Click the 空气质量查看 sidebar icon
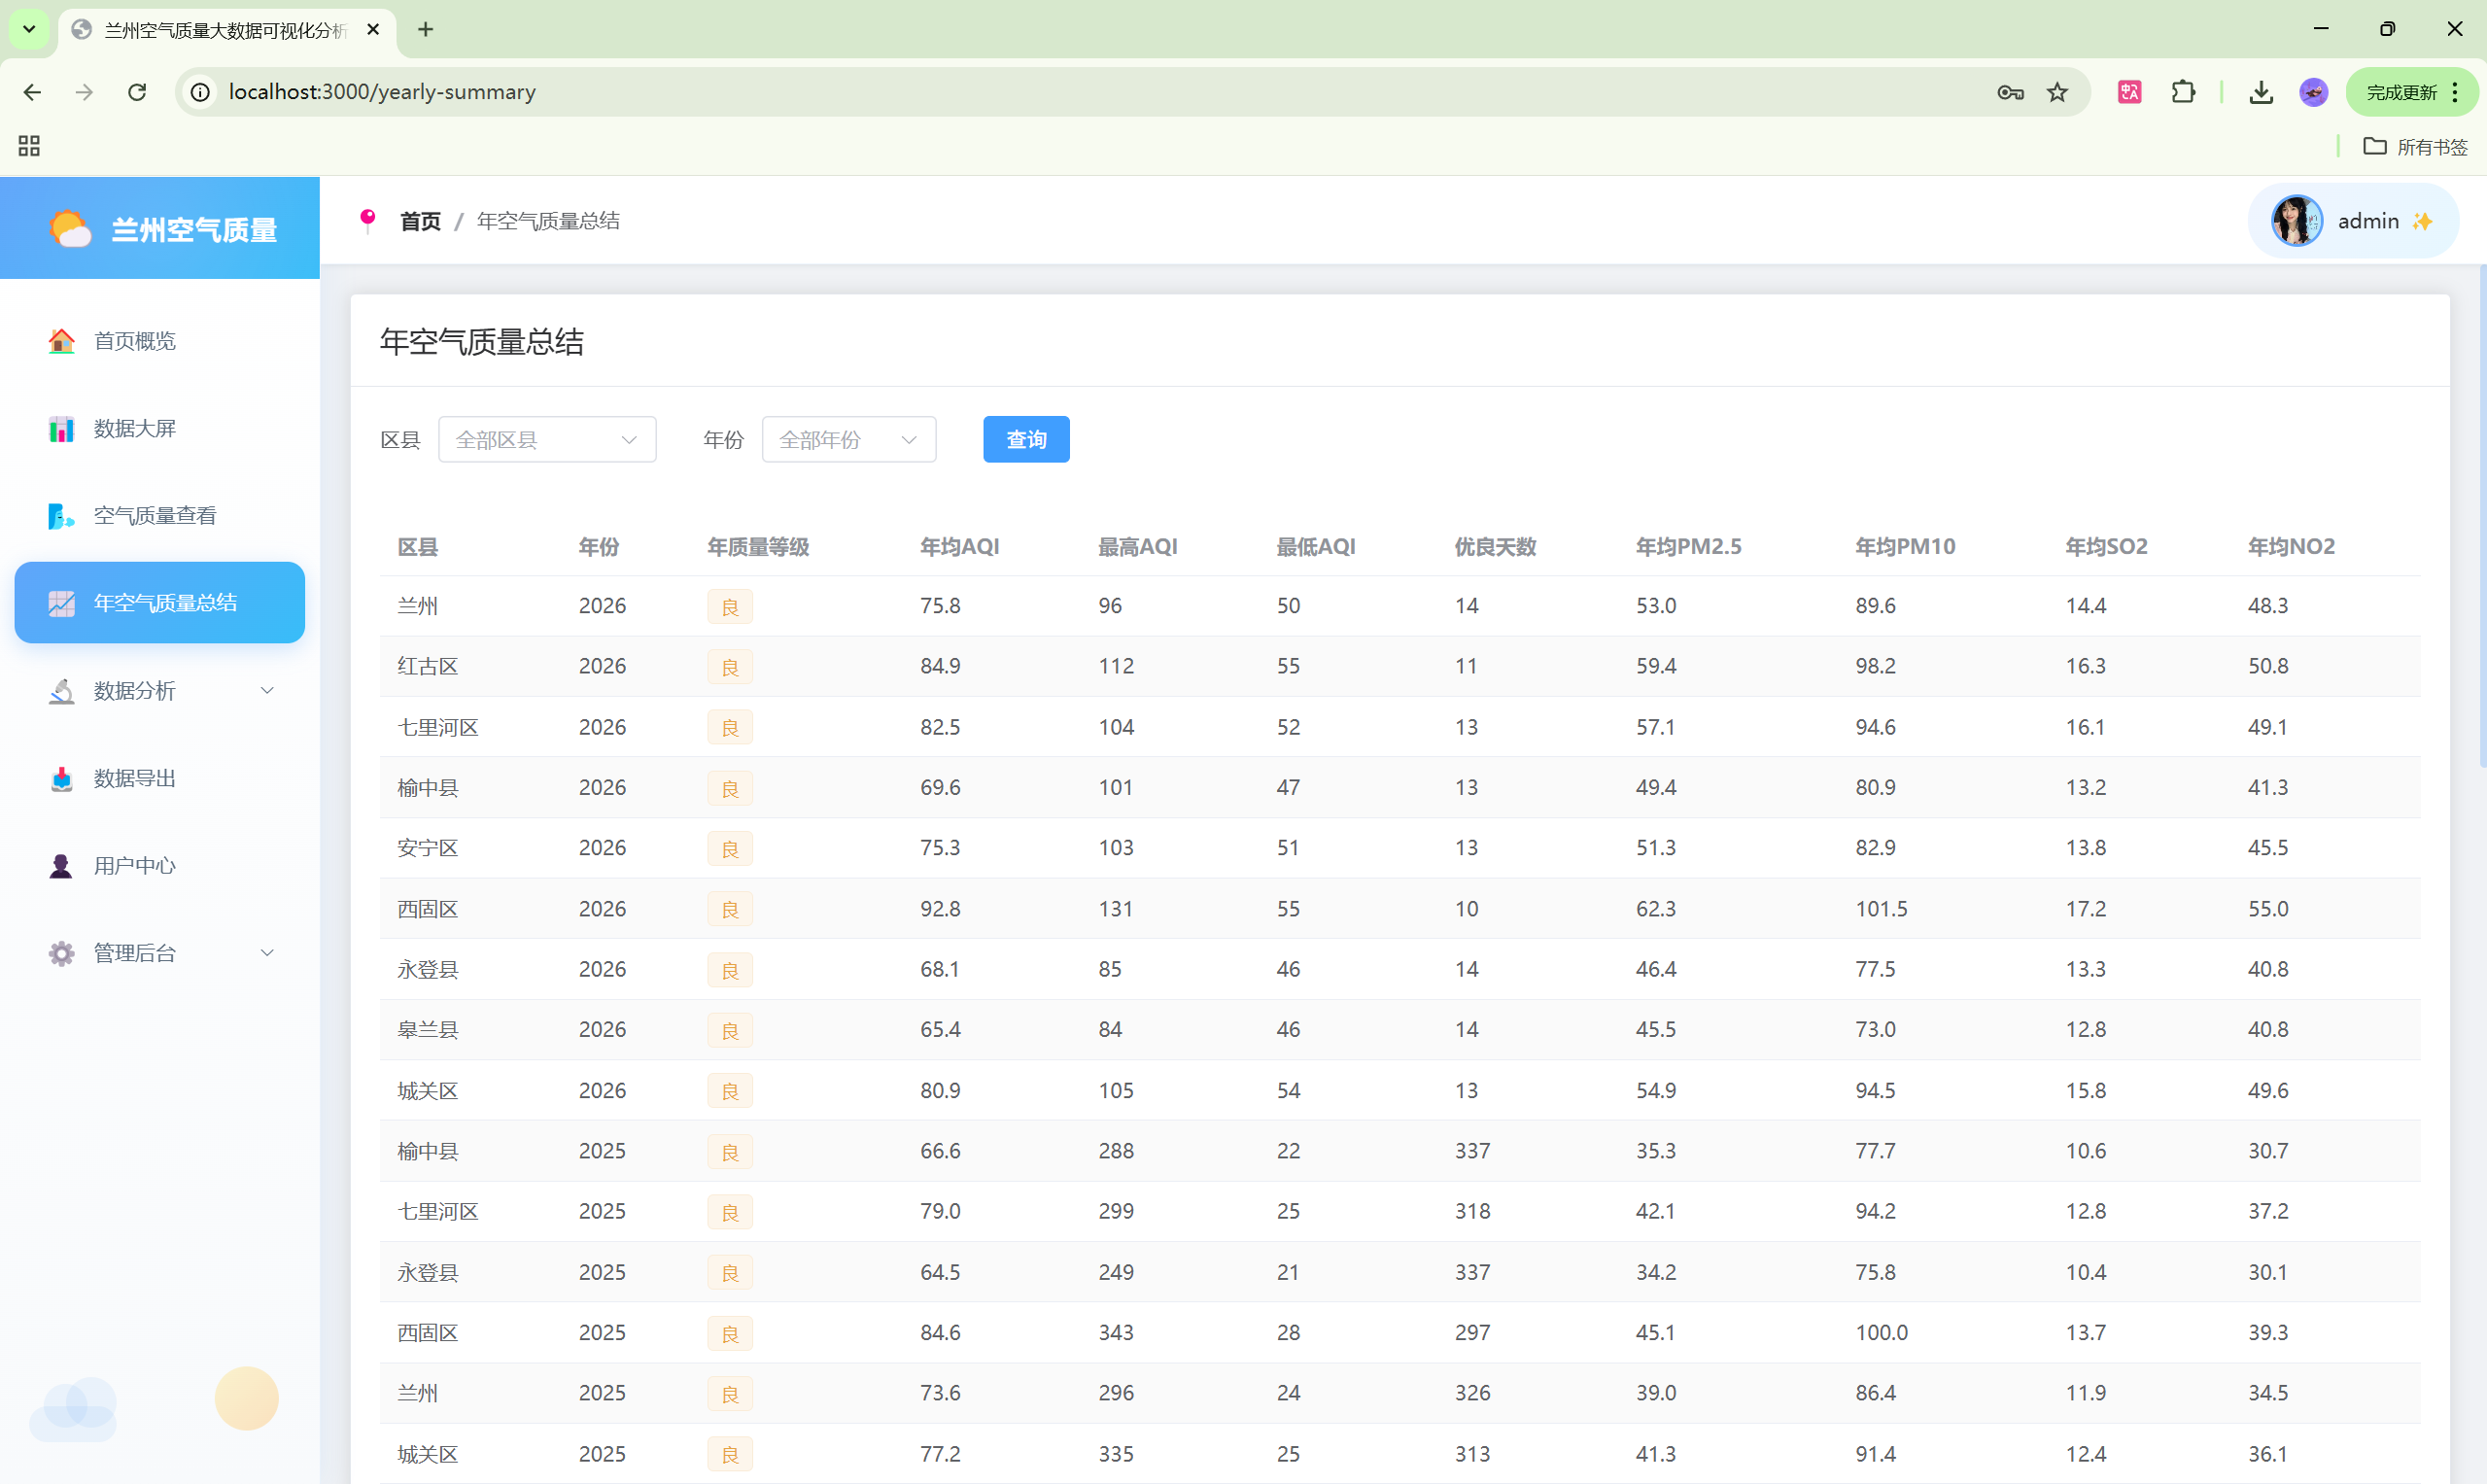This screenshot has height=1484, width=2487. [61, 516]
